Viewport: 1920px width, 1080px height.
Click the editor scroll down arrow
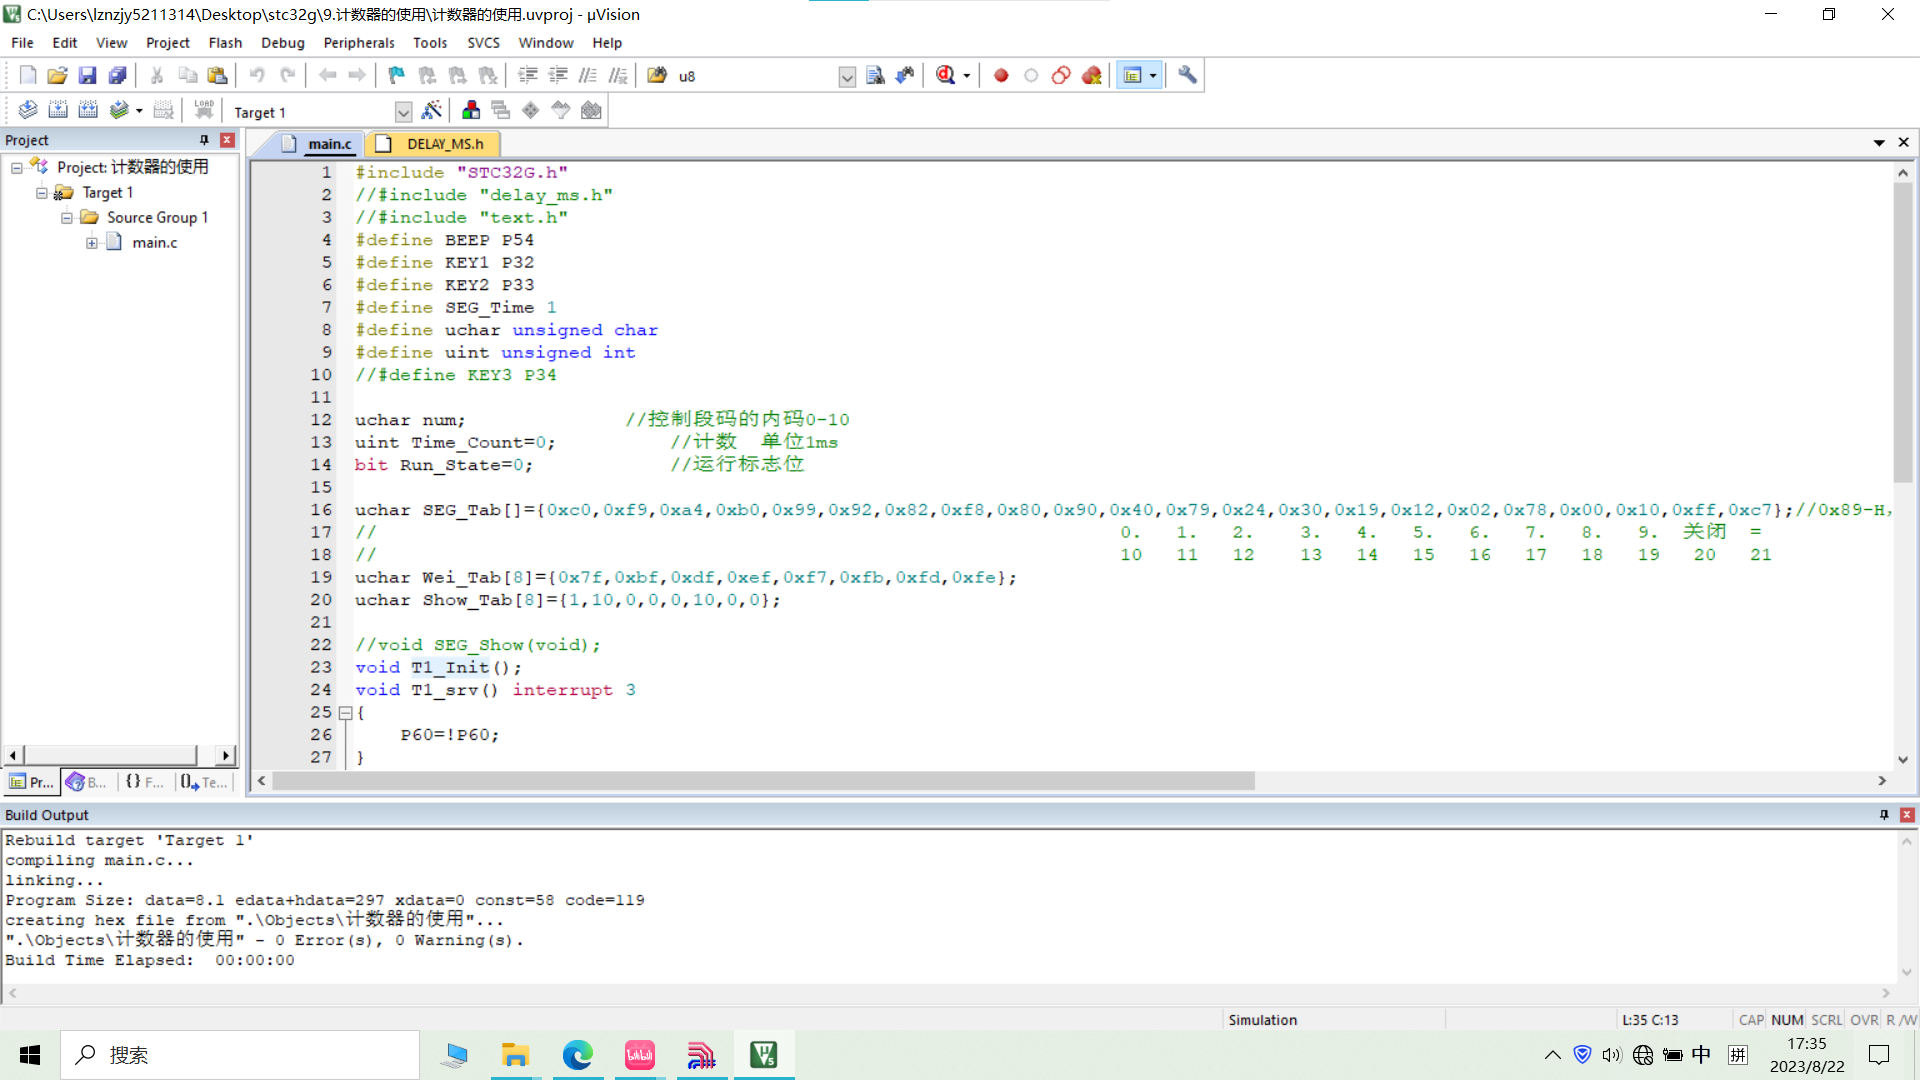coord(1903,759)
